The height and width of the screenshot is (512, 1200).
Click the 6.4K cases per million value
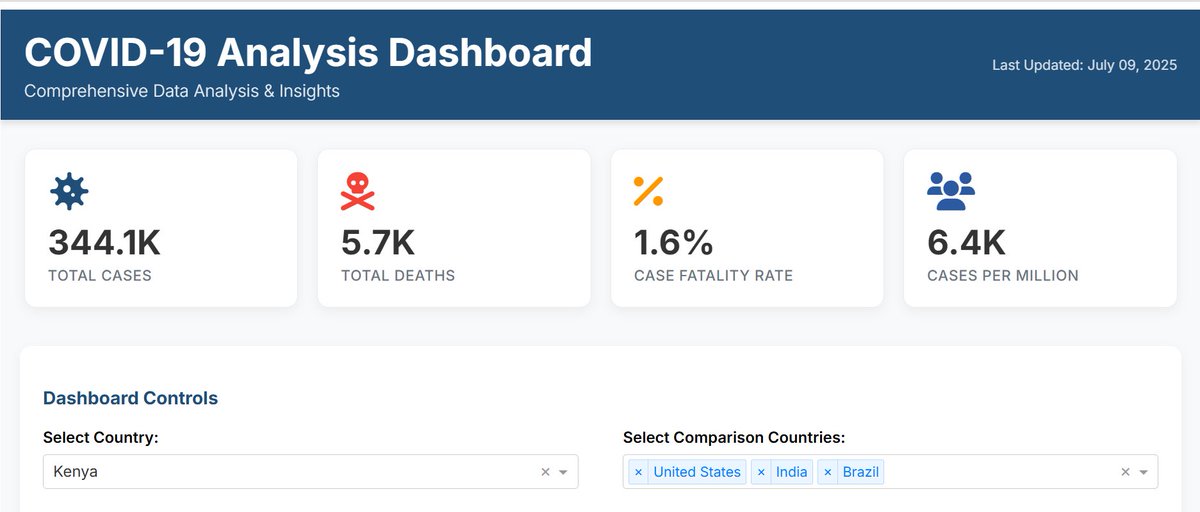tap(966, 242)
